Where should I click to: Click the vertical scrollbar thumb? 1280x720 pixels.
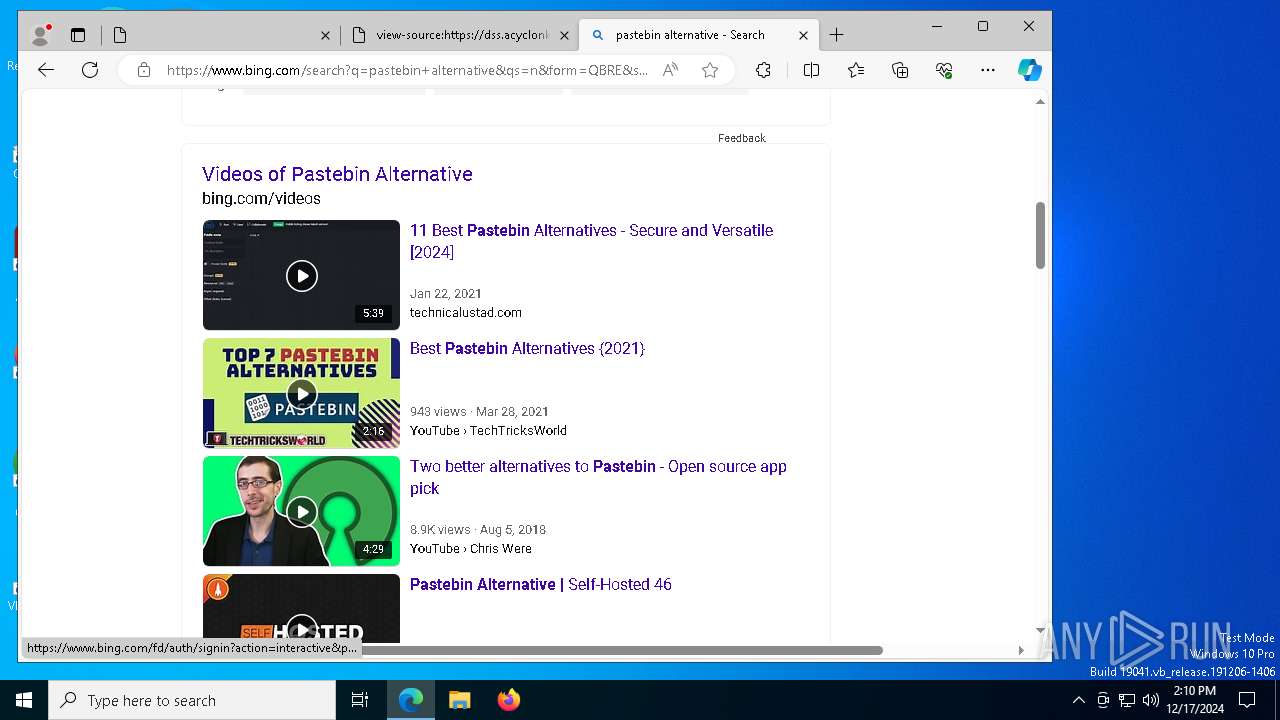click(x=1040, y=235)
